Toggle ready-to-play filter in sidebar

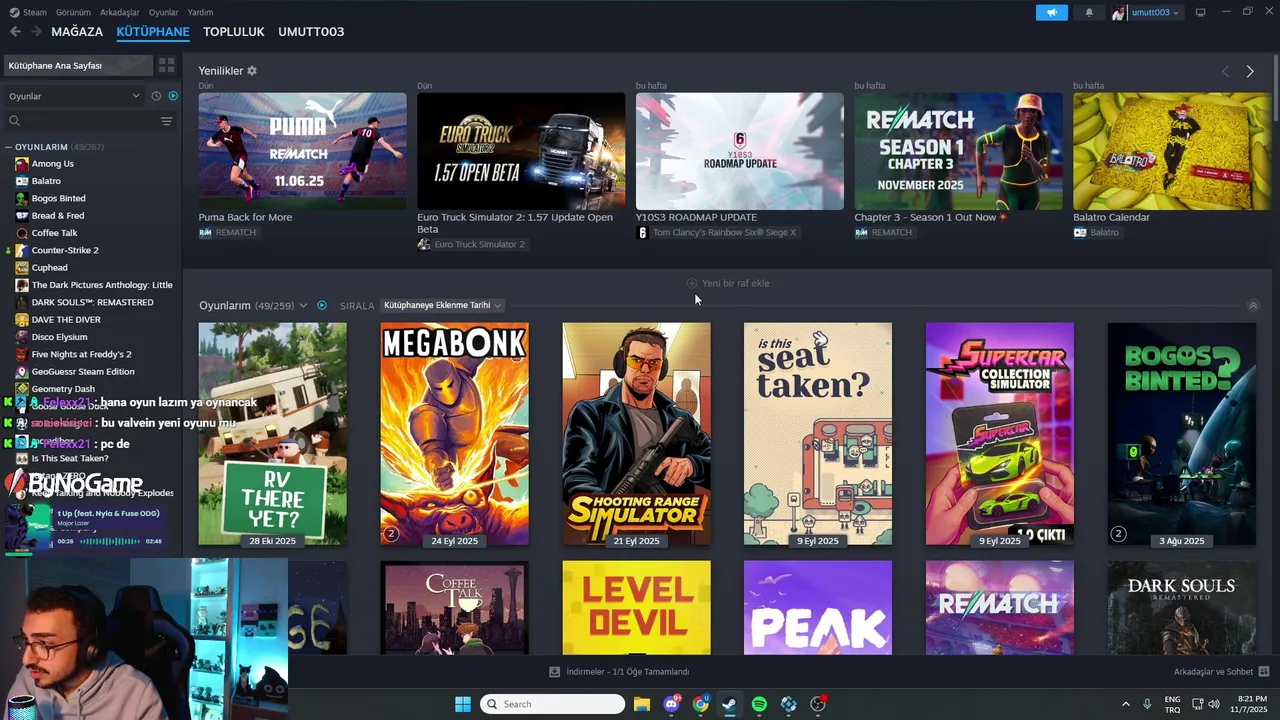pos(173,96)
